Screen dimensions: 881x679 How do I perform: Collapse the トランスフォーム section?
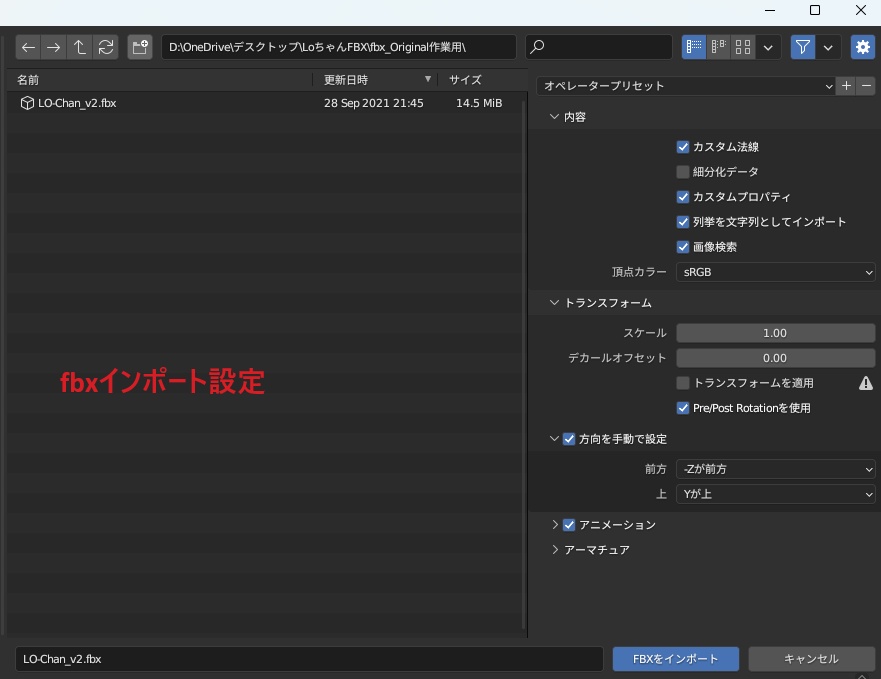tap(555, 302)
